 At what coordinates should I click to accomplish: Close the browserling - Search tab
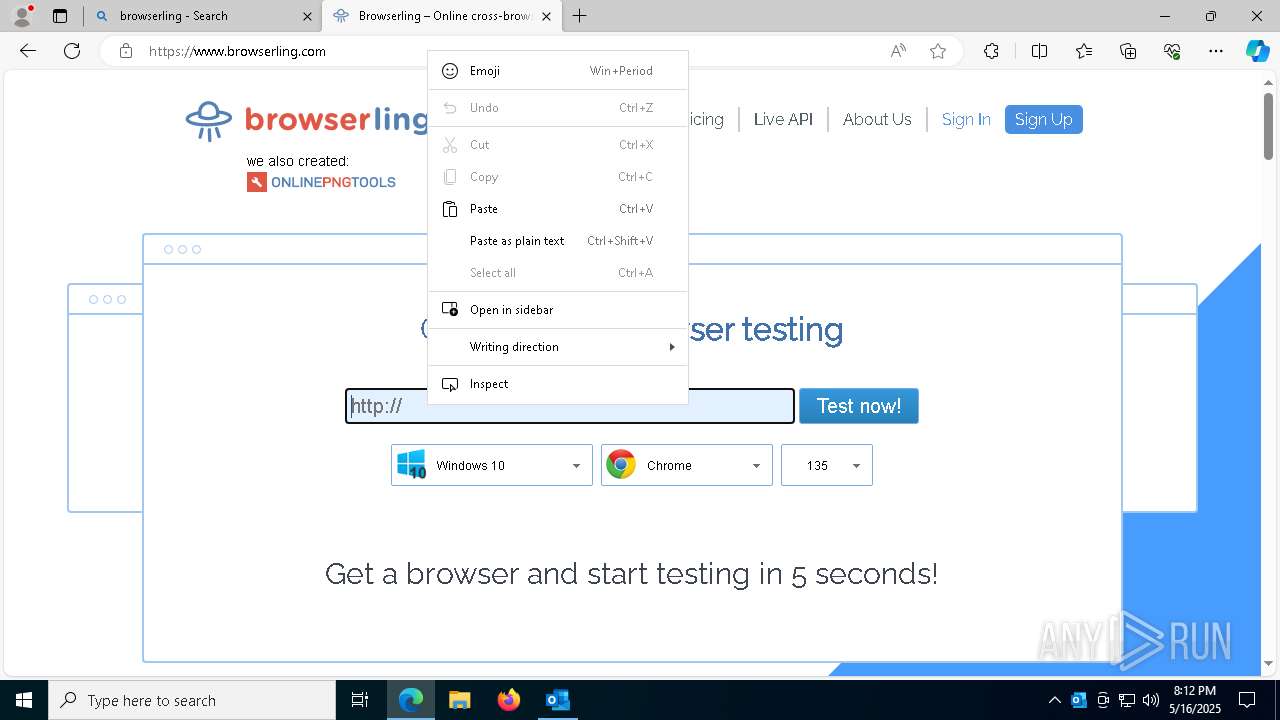pyautogui.click(x=307, y=16)
